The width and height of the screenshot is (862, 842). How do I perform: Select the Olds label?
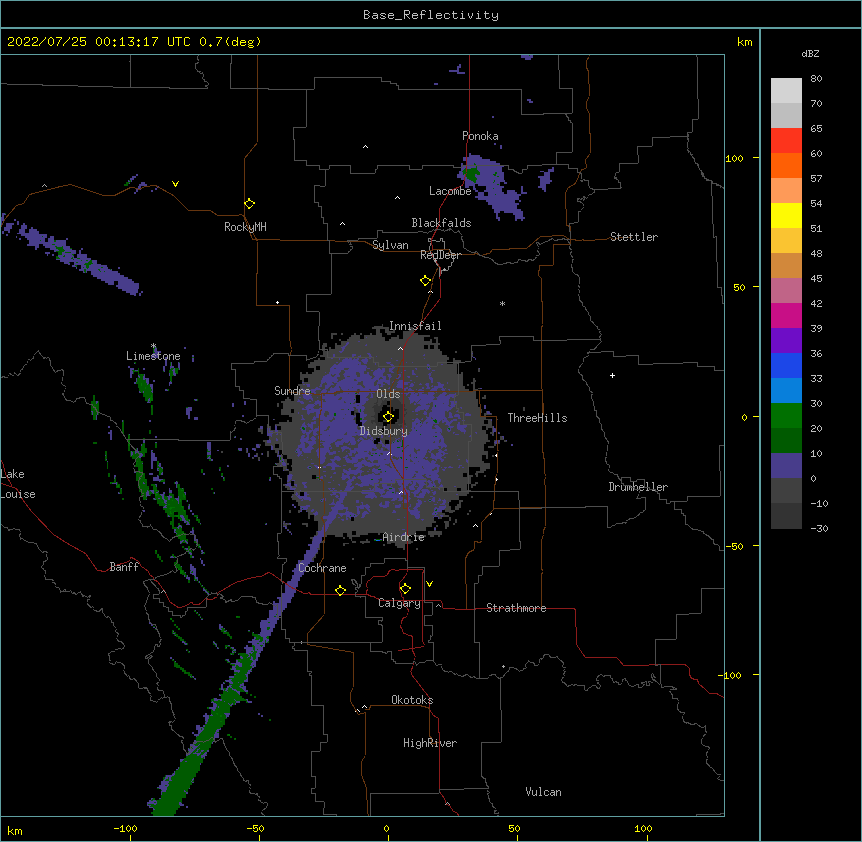(388, 394)
